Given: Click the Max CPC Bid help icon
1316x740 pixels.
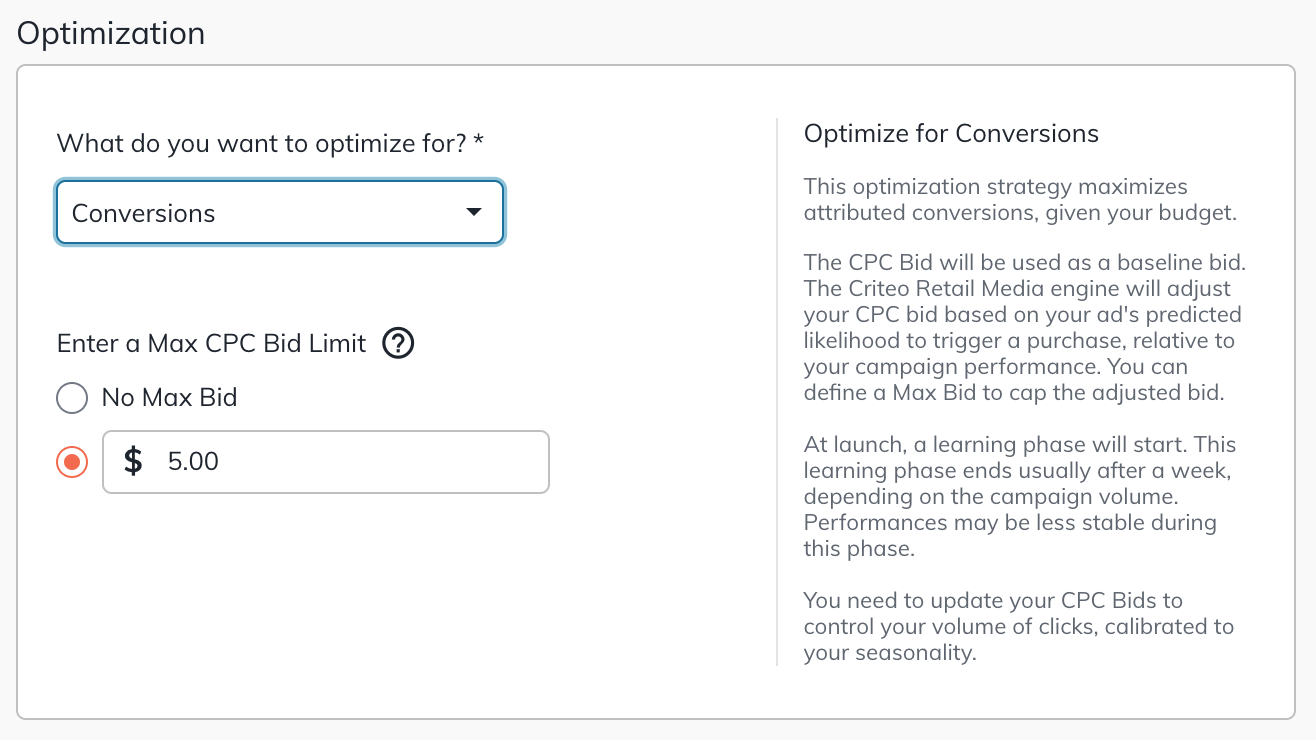Looking at the screenshot, I should coord(398,344).
